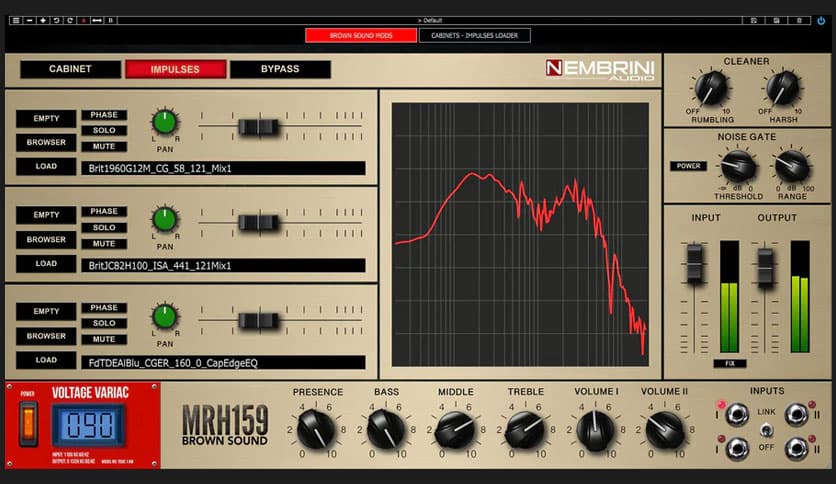The width and height of the screenshot is (836, 484).
Task: Click the Brit1960G12M_CG_58_121_Mix1 filename field
Action: click(223, 168)
